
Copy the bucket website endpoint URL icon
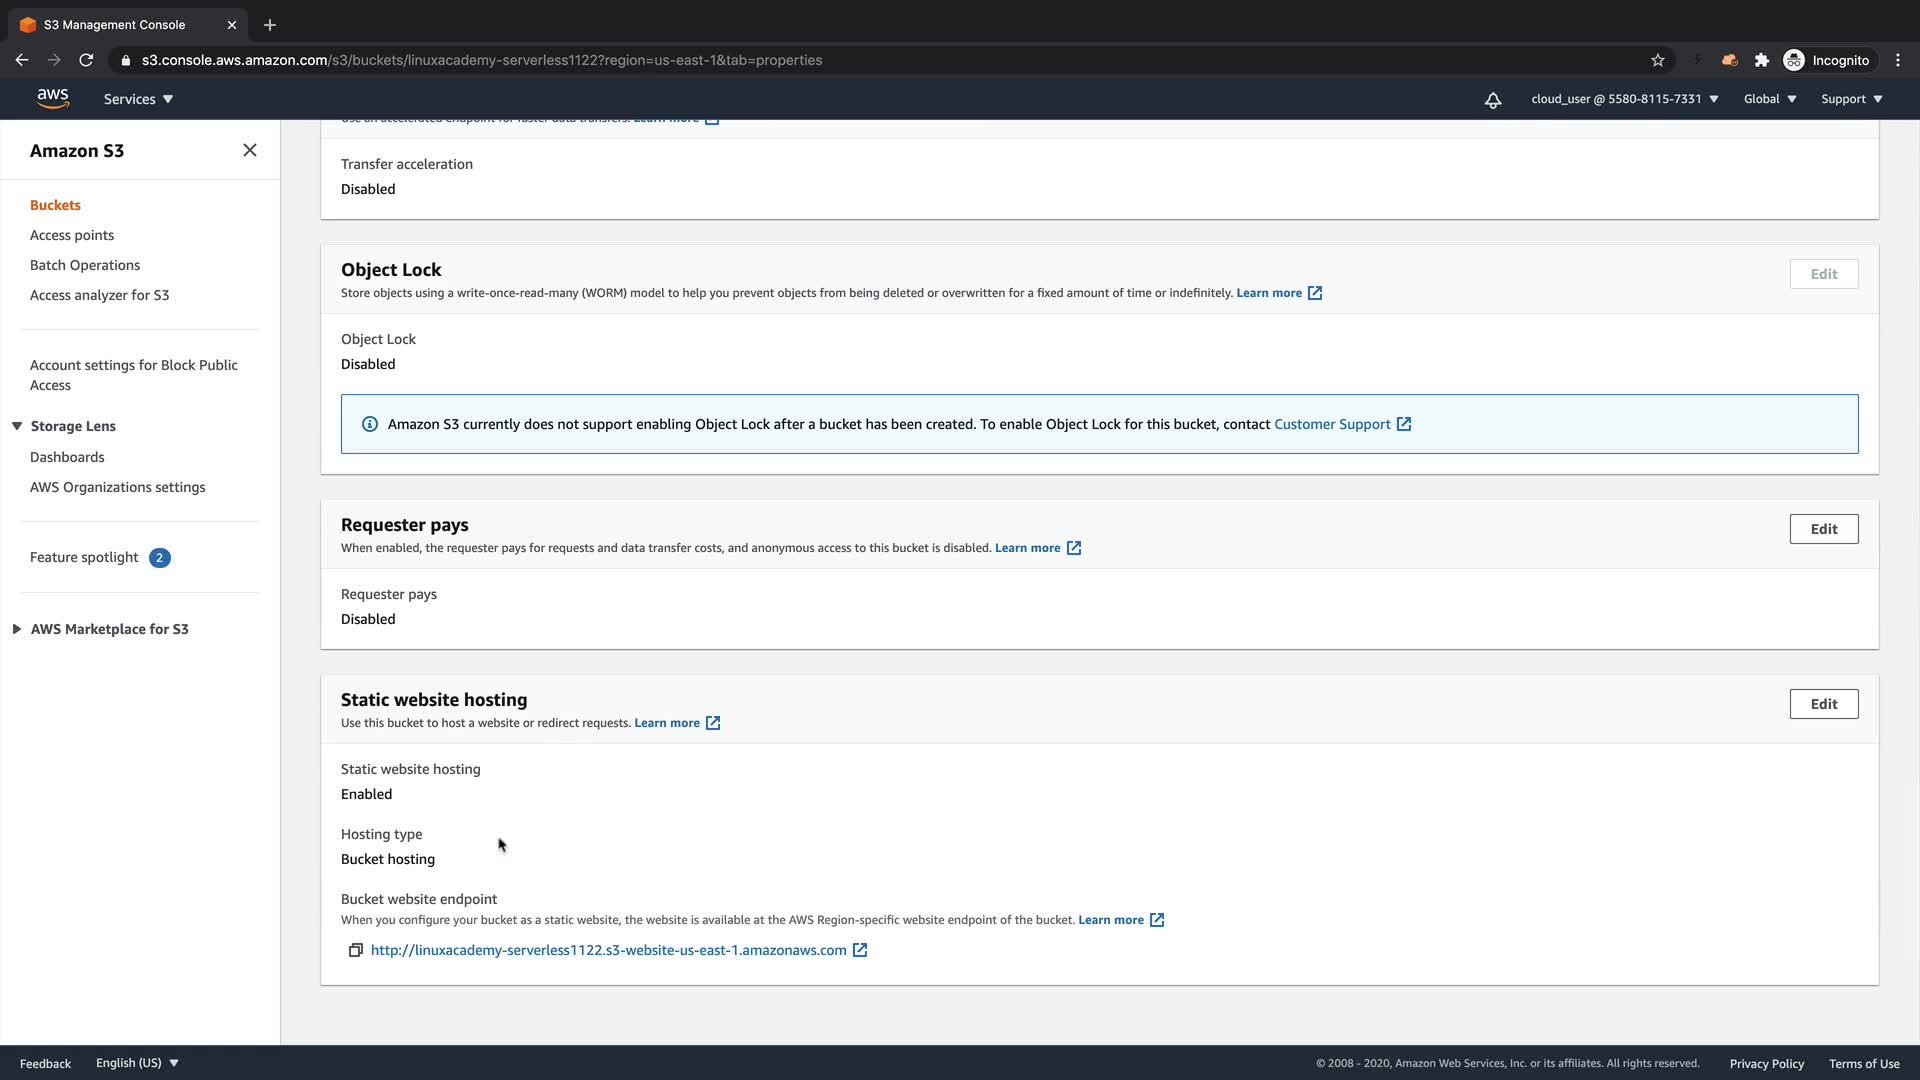(x=355, y=950)
